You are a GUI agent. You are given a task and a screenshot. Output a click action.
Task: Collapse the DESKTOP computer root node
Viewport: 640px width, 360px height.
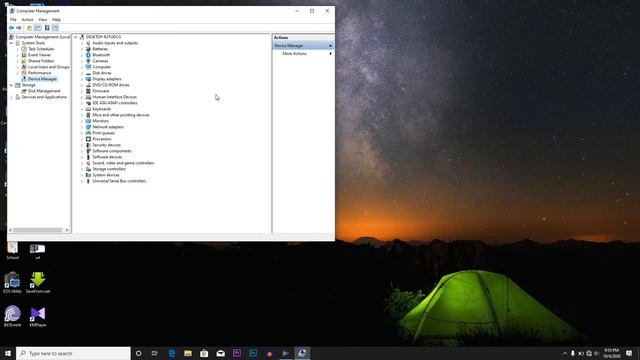76,37
